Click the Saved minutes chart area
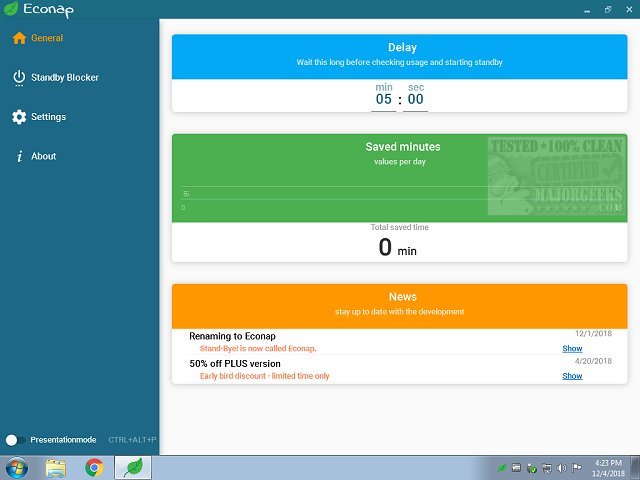This screenshot has width=640, height=480. (x=400, y=178)
